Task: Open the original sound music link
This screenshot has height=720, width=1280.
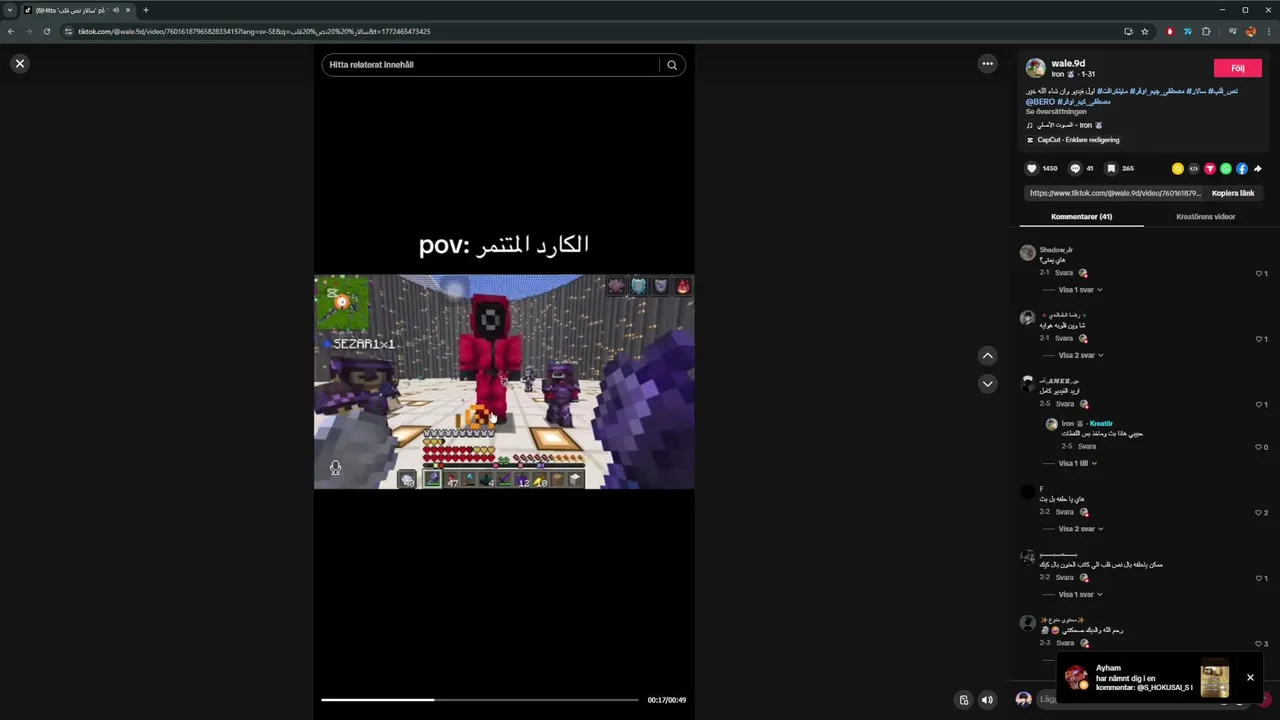Action: pos(1064,126)
